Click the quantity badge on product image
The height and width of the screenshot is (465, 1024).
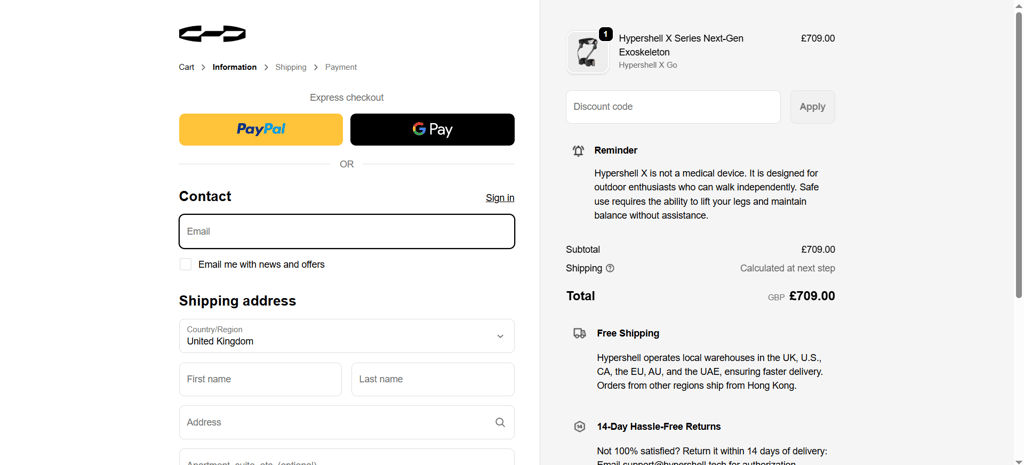point(605,34)
